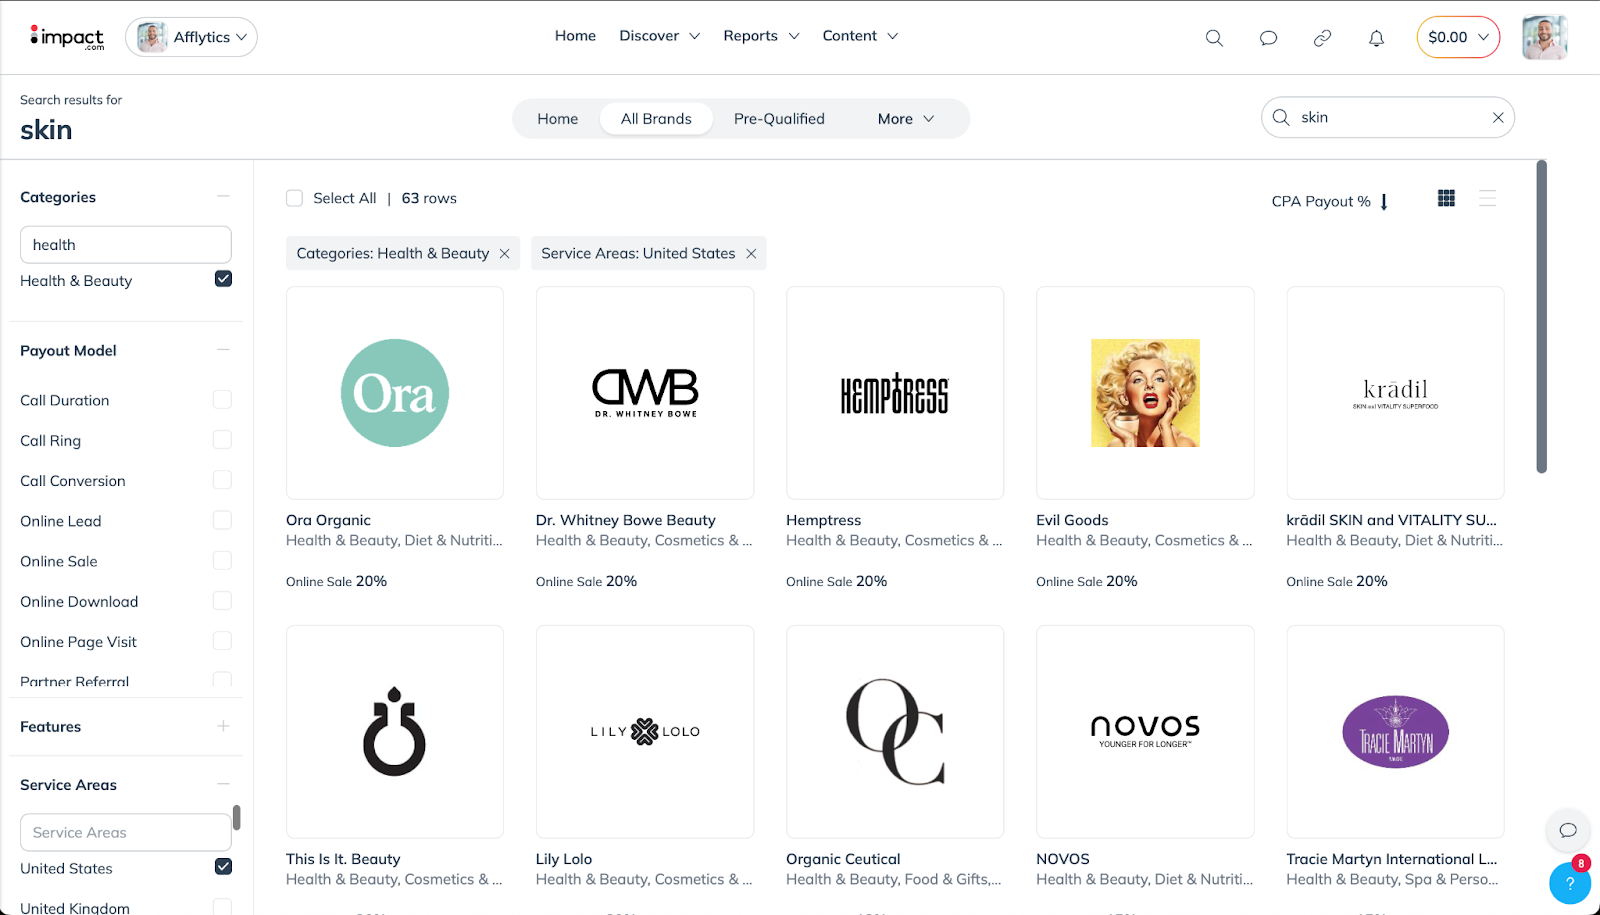Enable Call Conversion payout filter
The image size is (1600, 915).
click(222, 480)
